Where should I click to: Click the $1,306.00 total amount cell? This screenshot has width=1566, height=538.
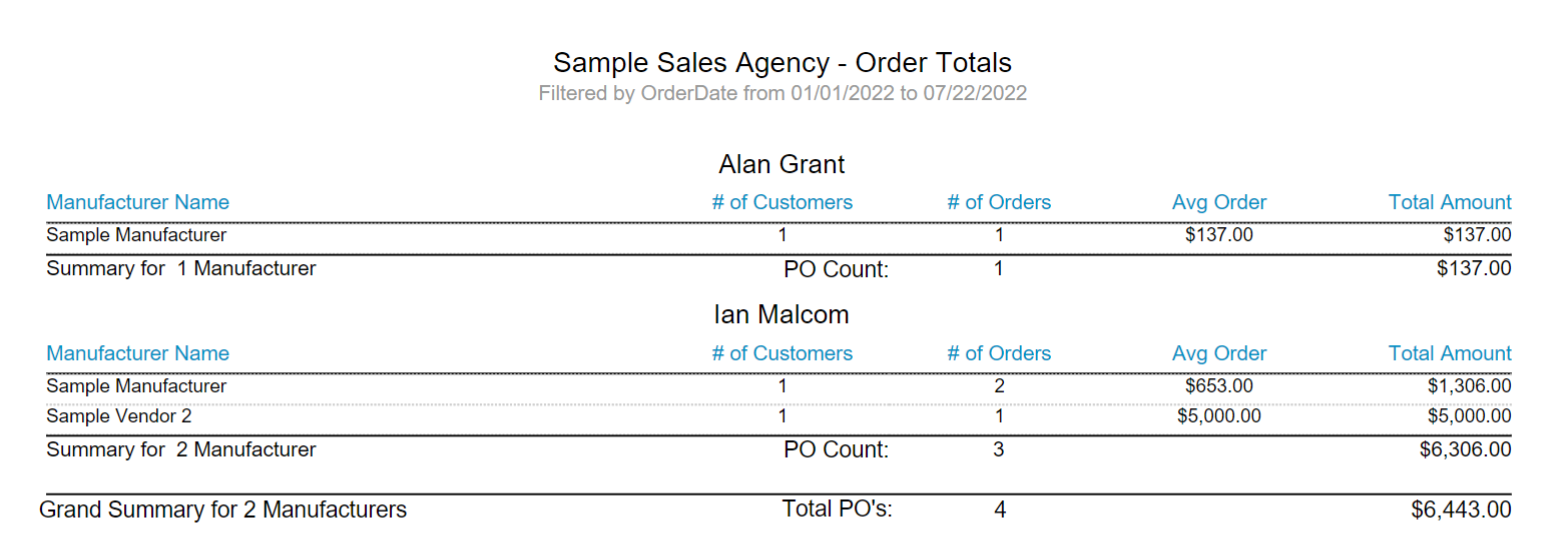[1469, 385]
